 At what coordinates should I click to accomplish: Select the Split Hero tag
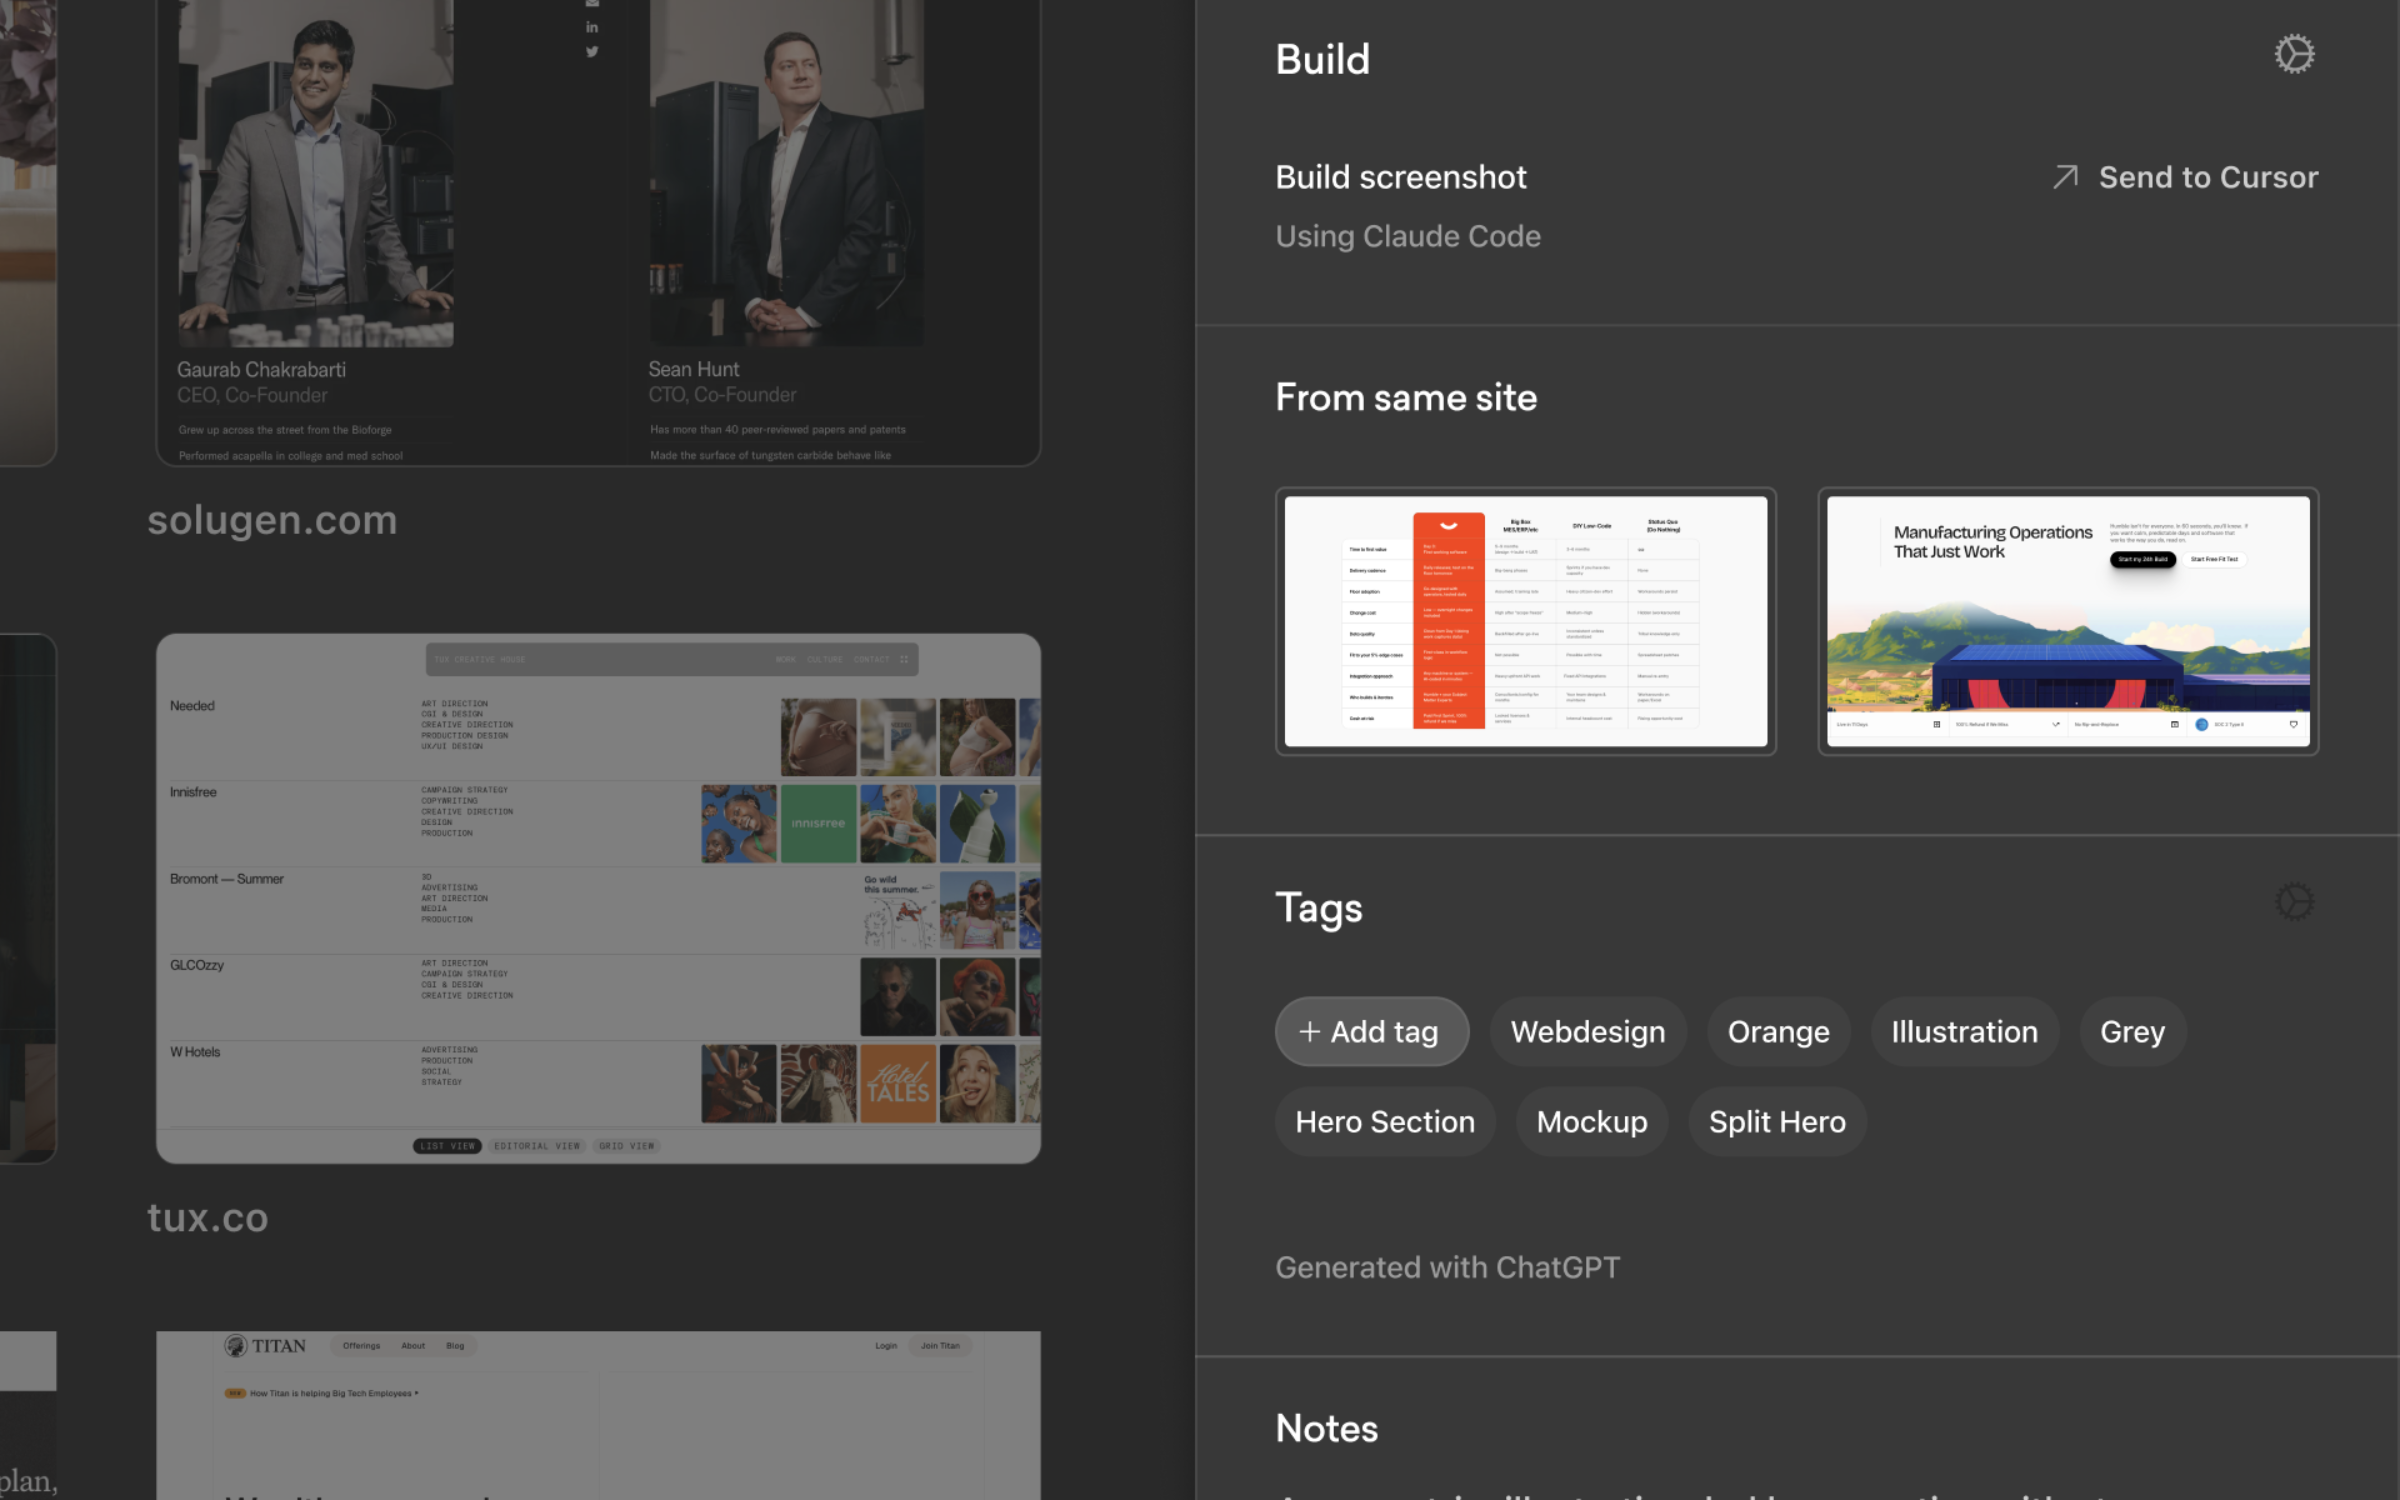pyautogui.click(x=1777, y=1122)
